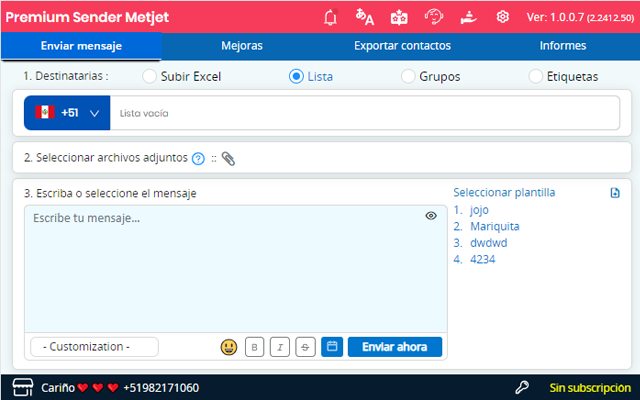Screen dimensions: 640x400
Task: Focus the Escribe tu mensaje text area
Action: 236,269
